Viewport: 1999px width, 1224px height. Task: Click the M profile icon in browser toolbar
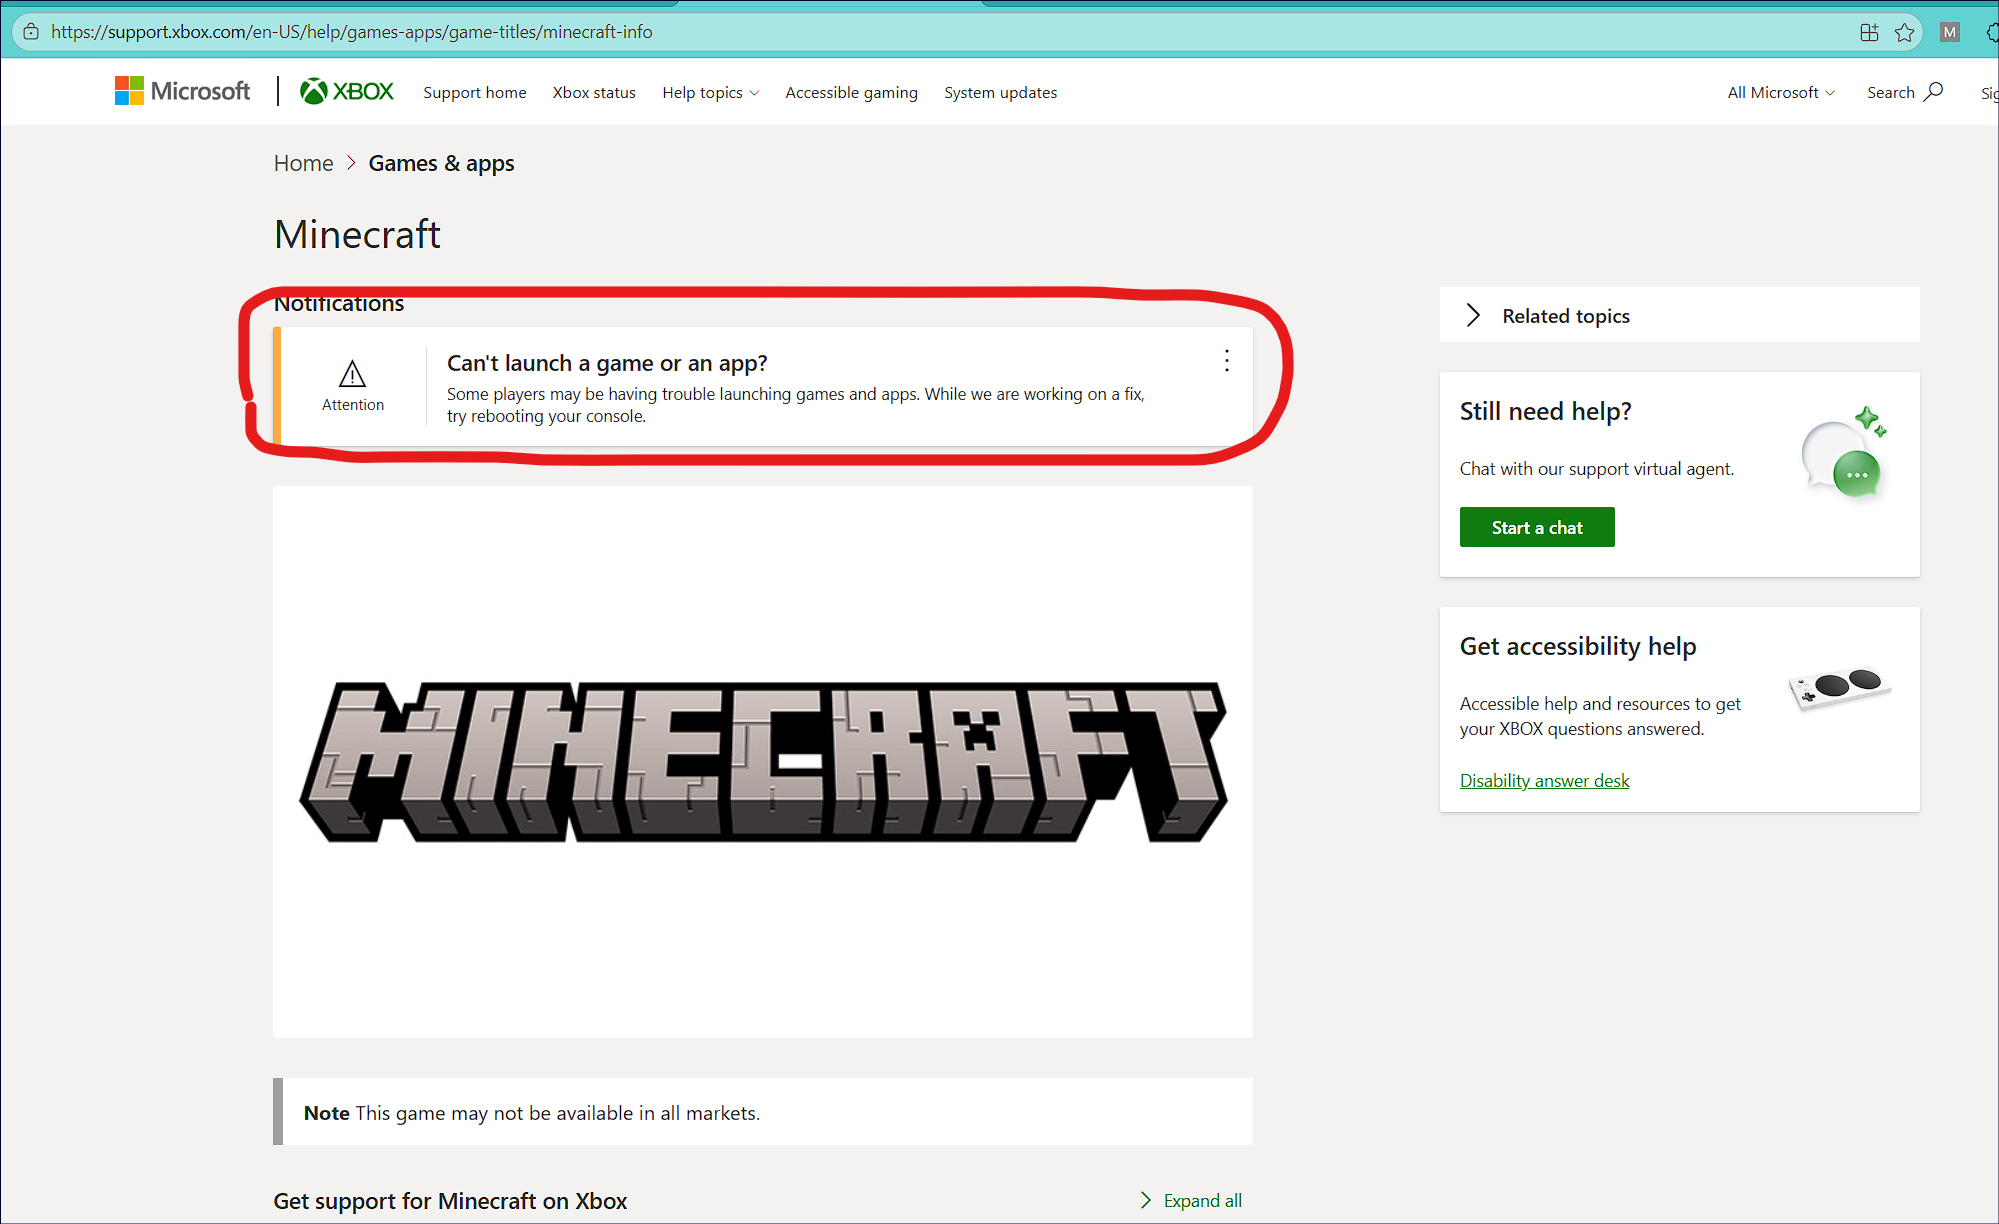coord(1949,32)
